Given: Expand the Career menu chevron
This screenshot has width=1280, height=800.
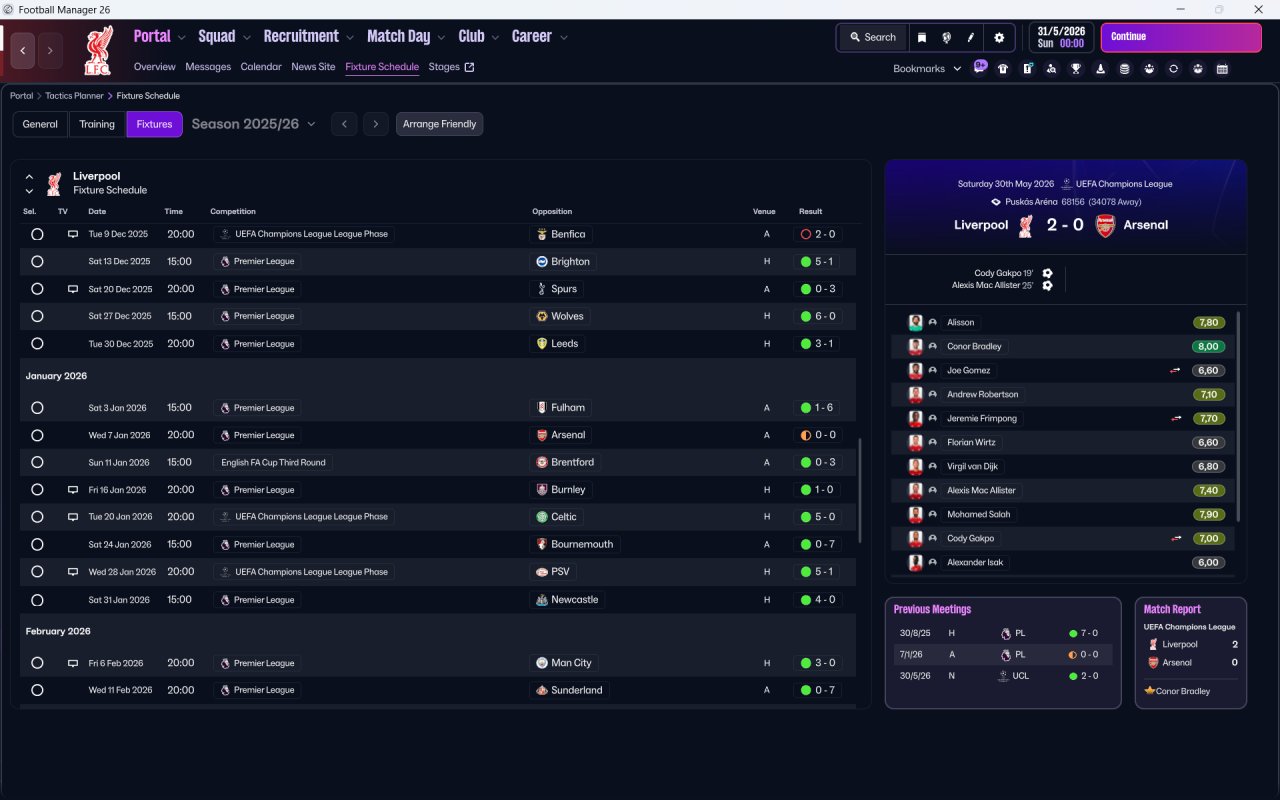Looking at the screenshot, I should pos(564,37).
